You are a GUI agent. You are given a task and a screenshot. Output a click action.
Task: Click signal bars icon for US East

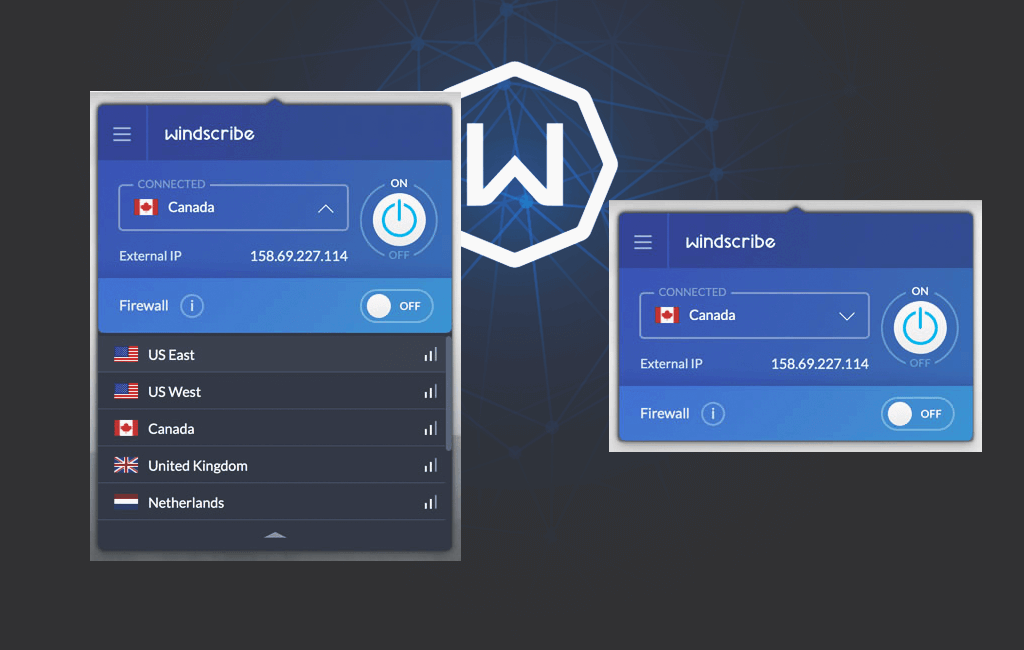coord(430,355)
